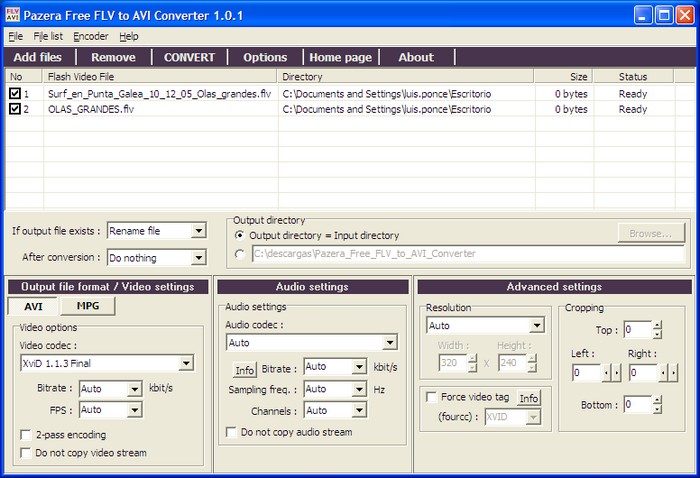Click the Remove toolbar button
Image resolution: width=700 pixels, height=478 pixels.
pos(113,57)
